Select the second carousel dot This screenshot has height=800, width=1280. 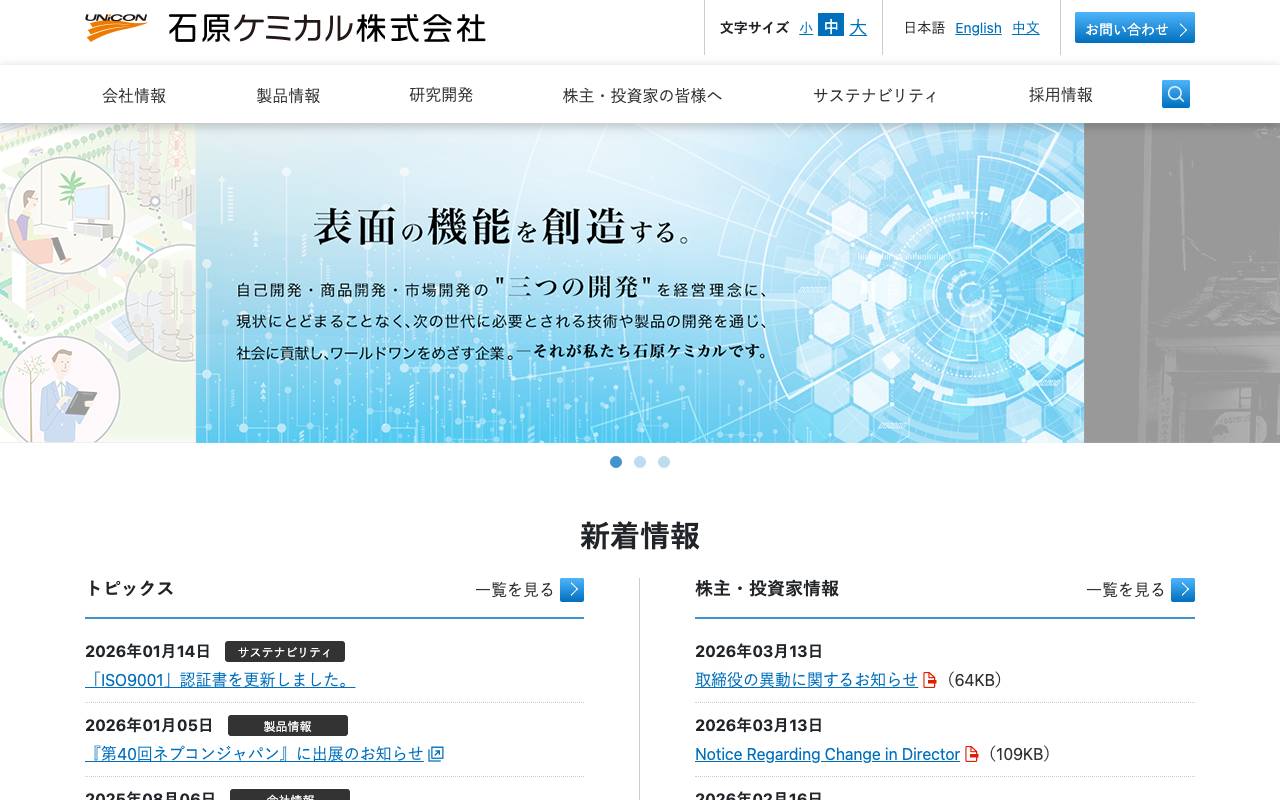pos(640,462)
